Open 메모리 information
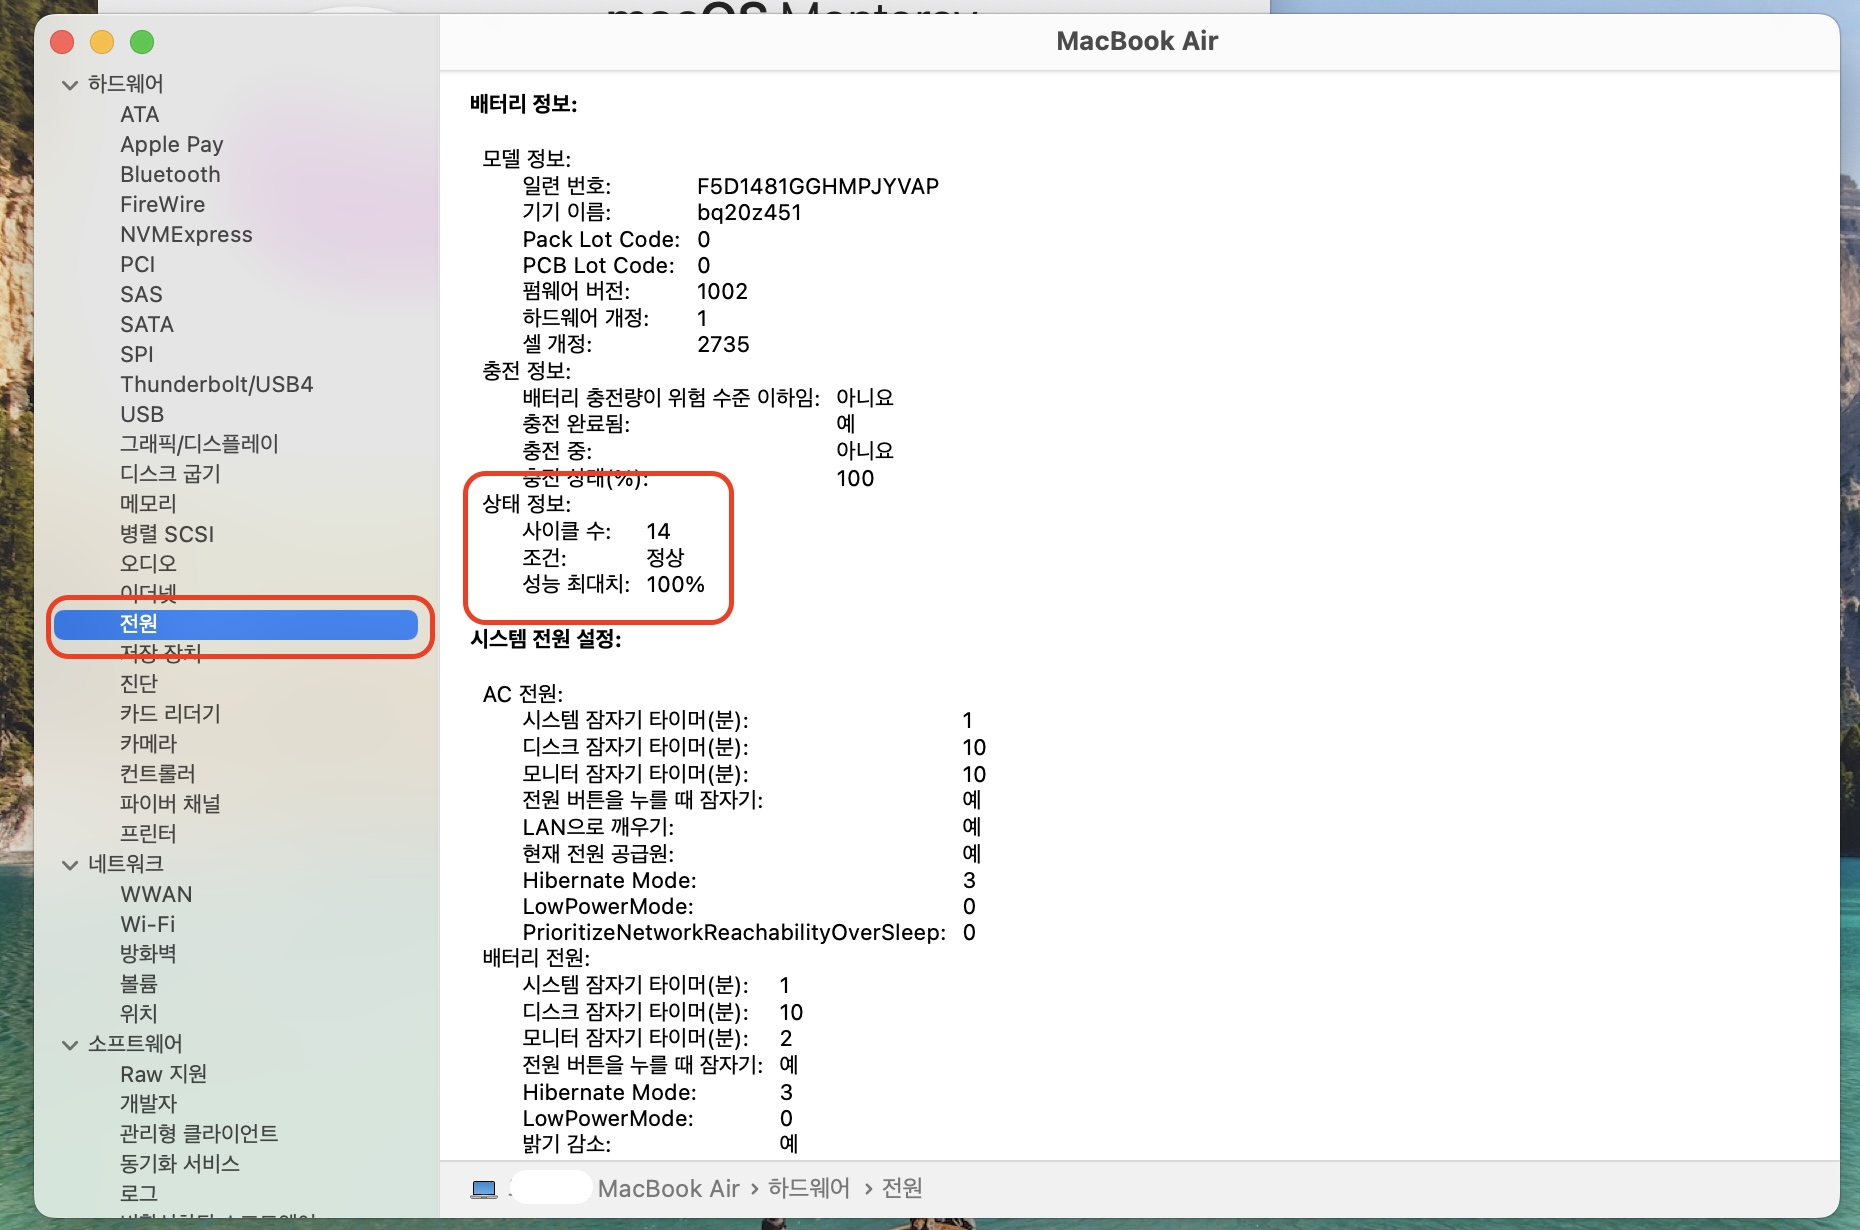The width and height of the screenshot is (1860, 1230). (148, 503)
